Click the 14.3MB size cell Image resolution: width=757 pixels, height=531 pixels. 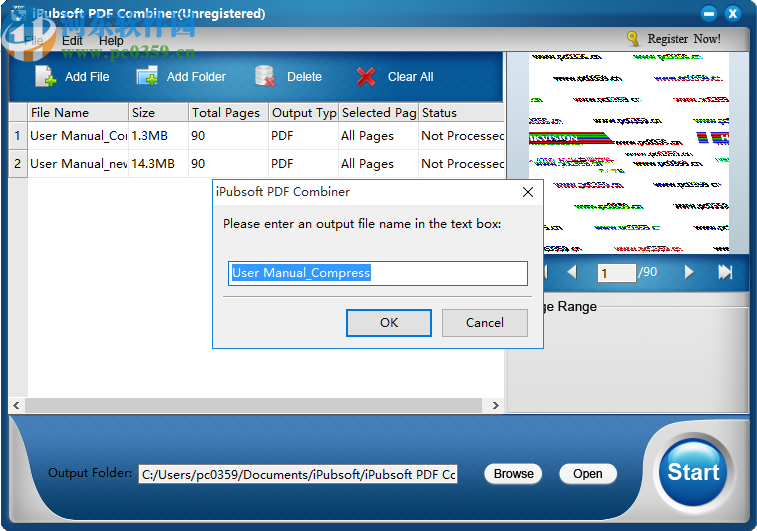[158, 164]
